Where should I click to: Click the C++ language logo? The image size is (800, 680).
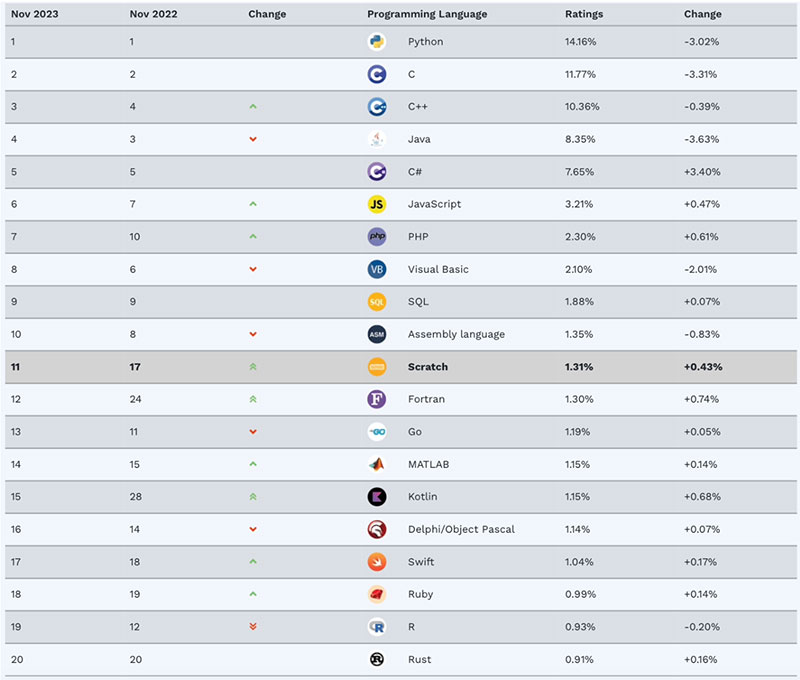[x=377, y=107]
